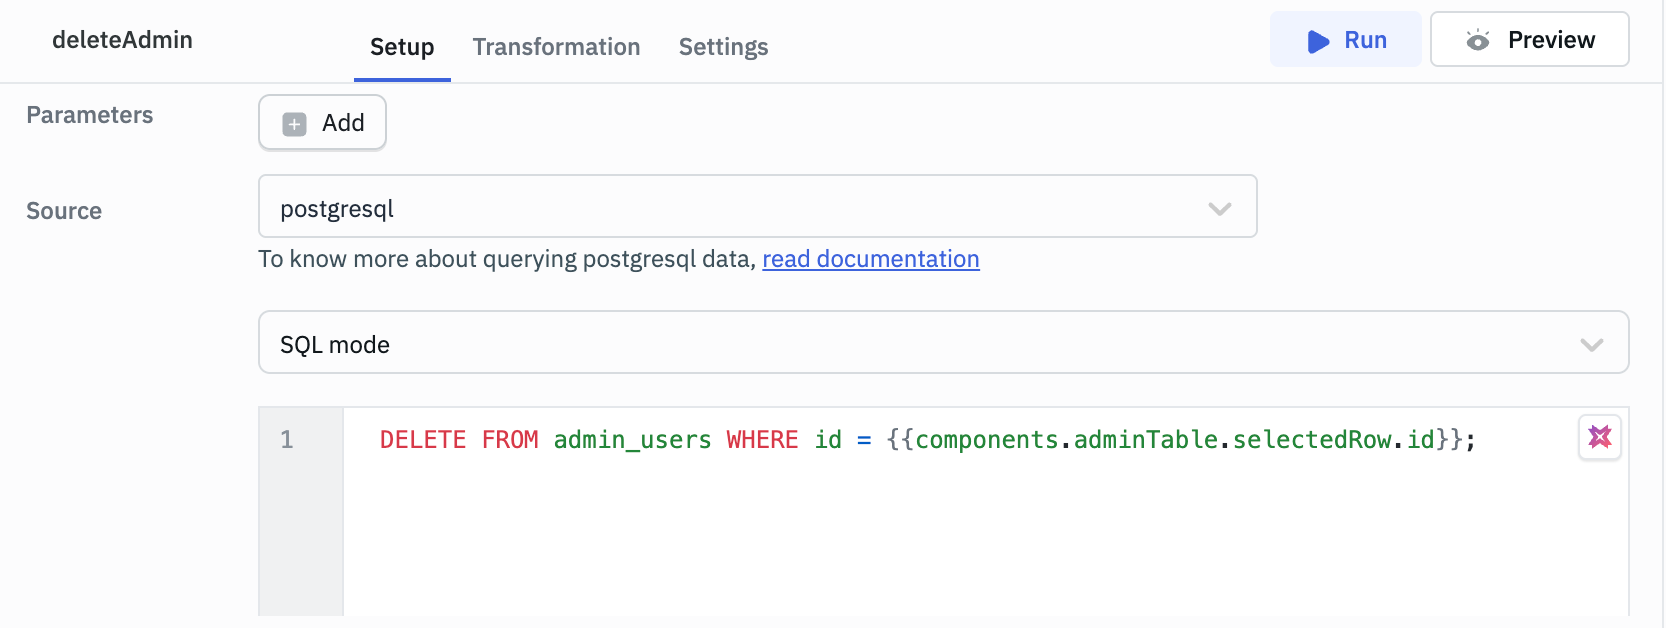1666x628 pixels.
Task: Place cursor on the DELETE keyword
Action: pos(422,440)
